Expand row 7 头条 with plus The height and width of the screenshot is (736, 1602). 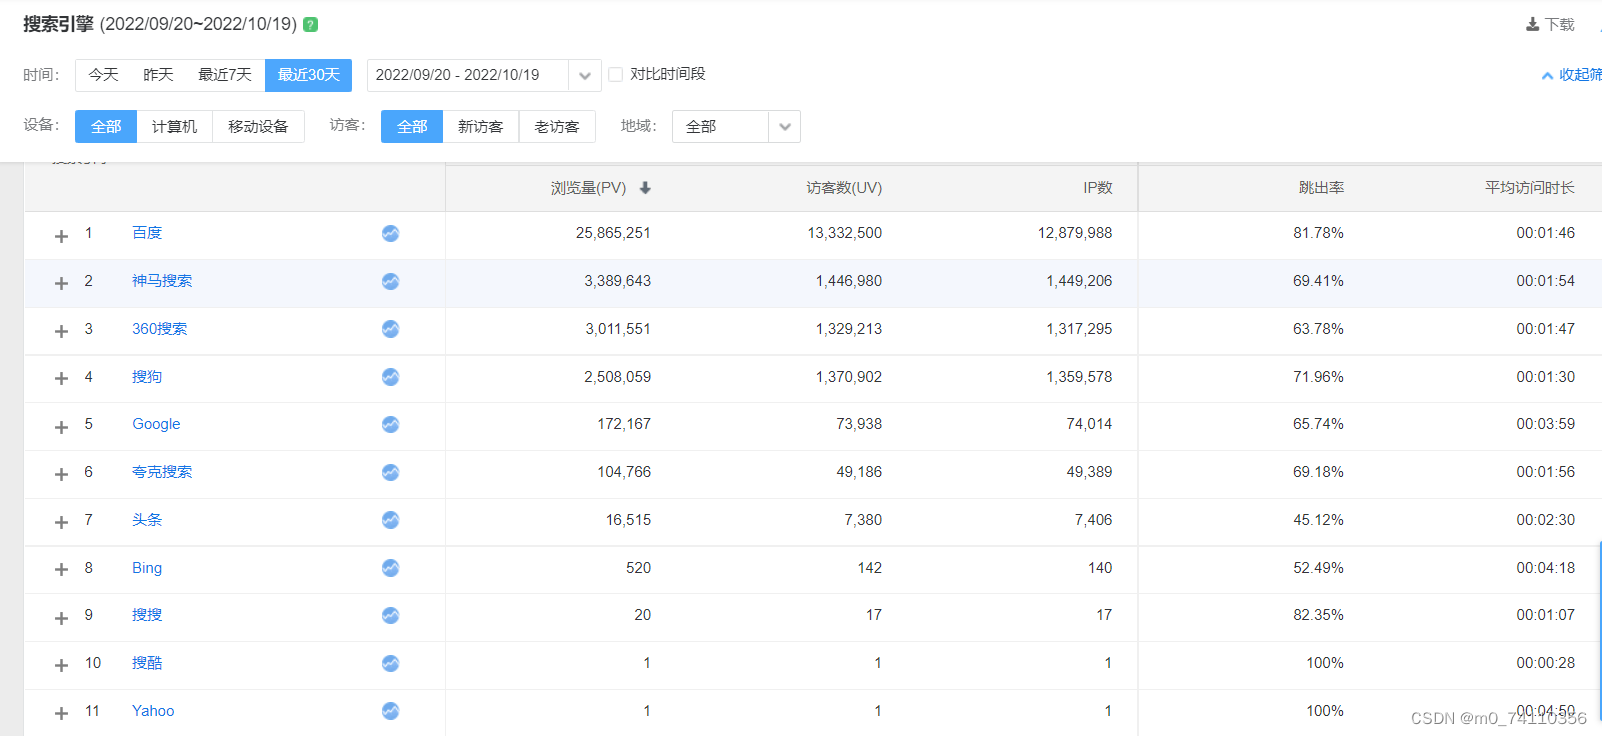click(x=61, y=522)
